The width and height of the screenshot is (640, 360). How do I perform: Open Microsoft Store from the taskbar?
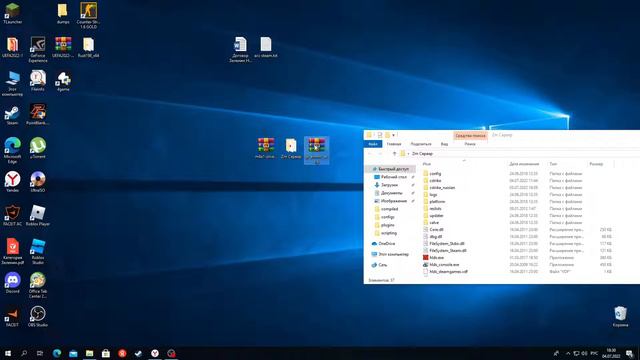[x=106, y=353]
